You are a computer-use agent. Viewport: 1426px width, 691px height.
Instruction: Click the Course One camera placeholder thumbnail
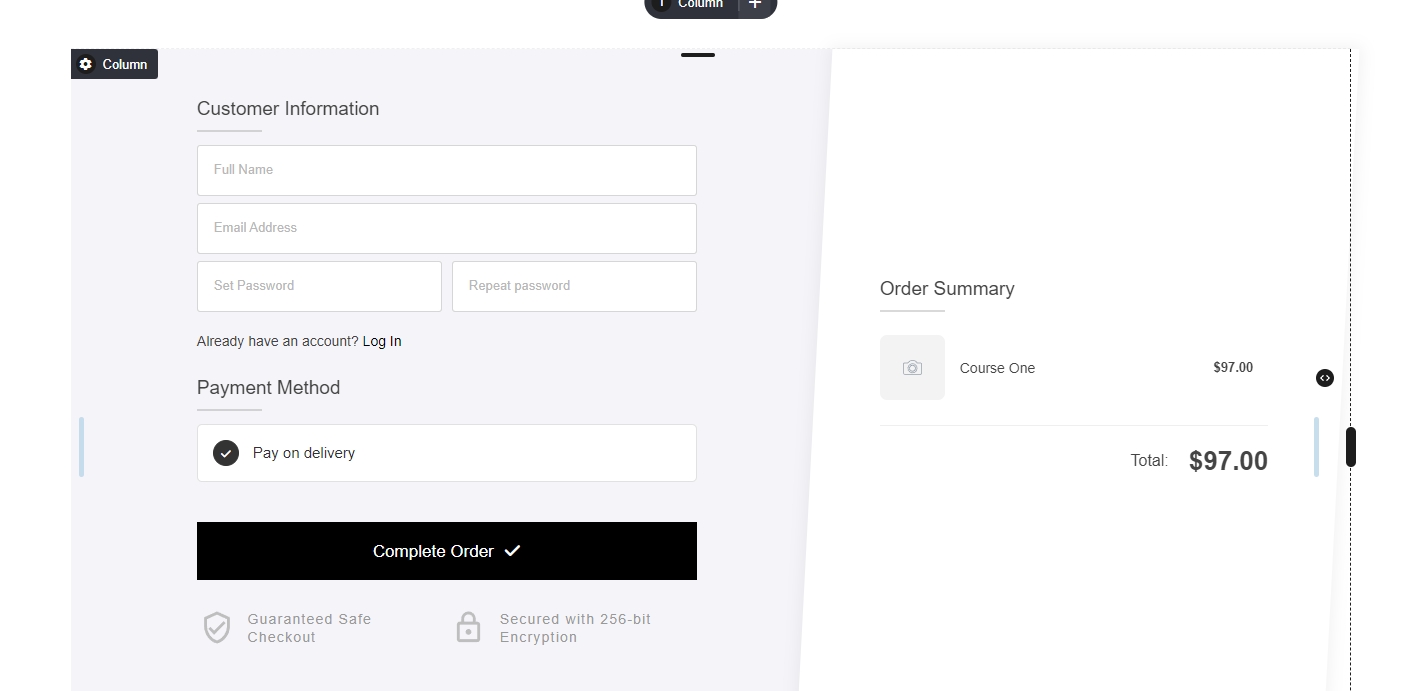coord(912,368)
